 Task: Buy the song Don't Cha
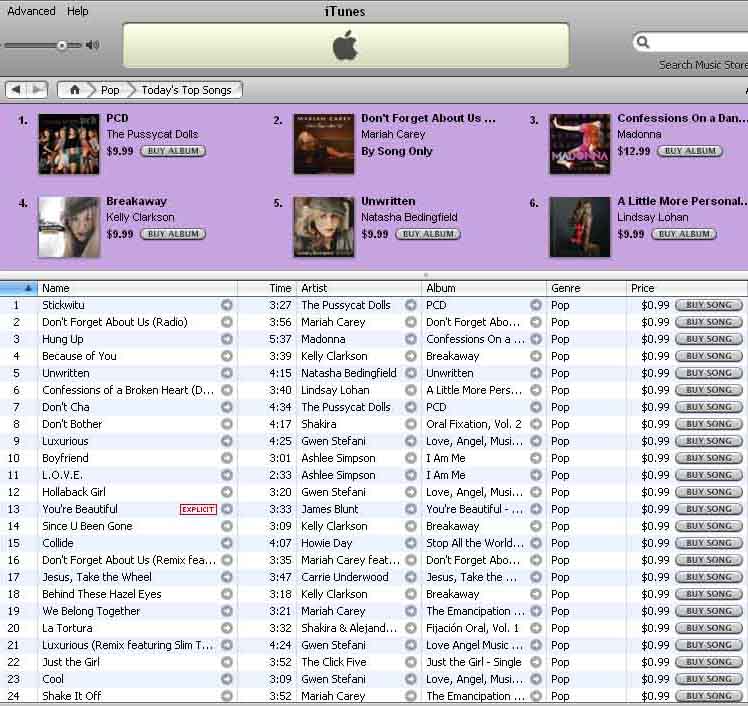[709, 407]
